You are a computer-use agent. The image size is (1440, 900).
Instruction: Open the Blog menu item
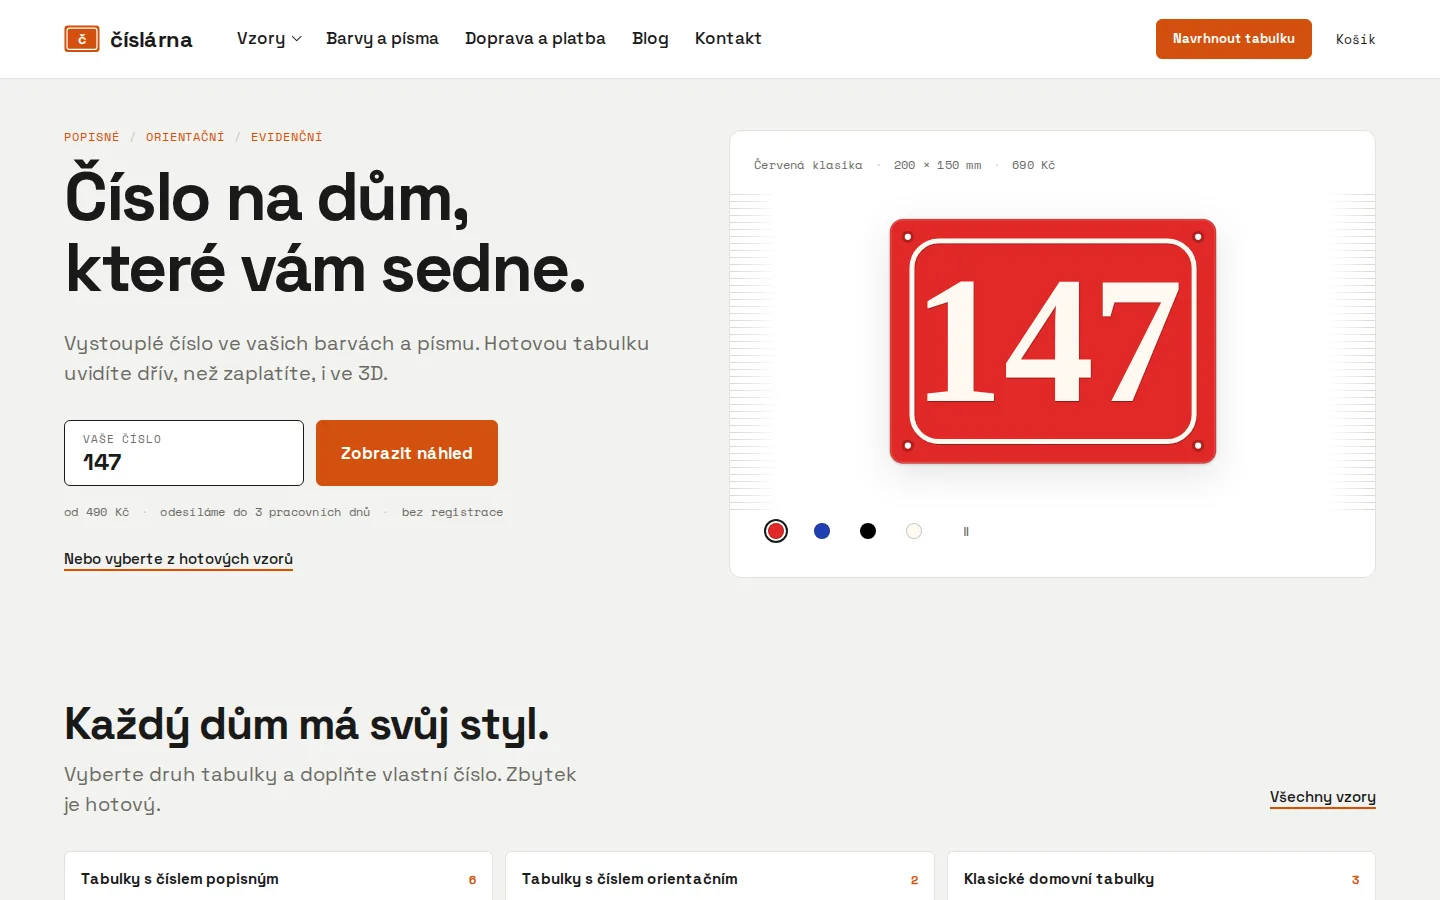coord(650,38)
